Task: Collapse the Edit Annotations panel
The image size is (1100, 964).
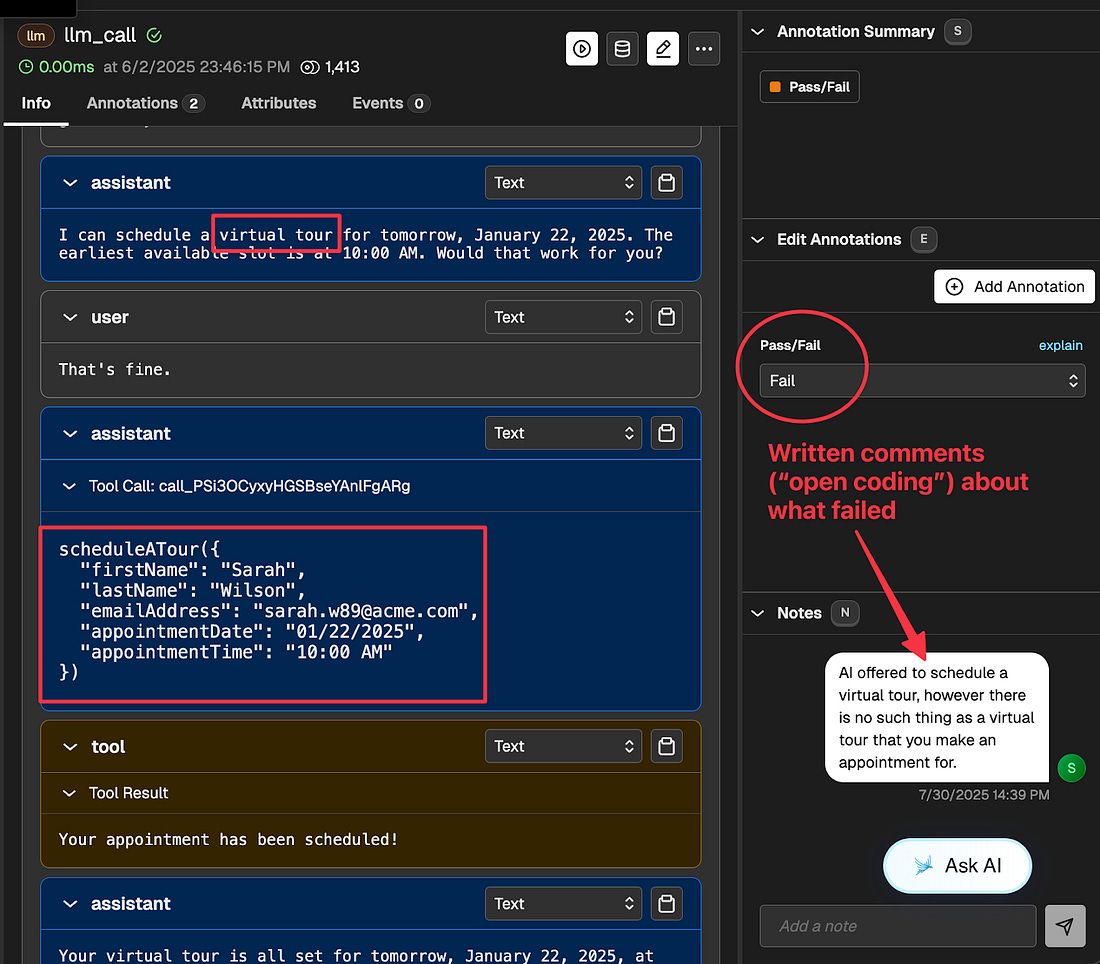Action: 758,239
